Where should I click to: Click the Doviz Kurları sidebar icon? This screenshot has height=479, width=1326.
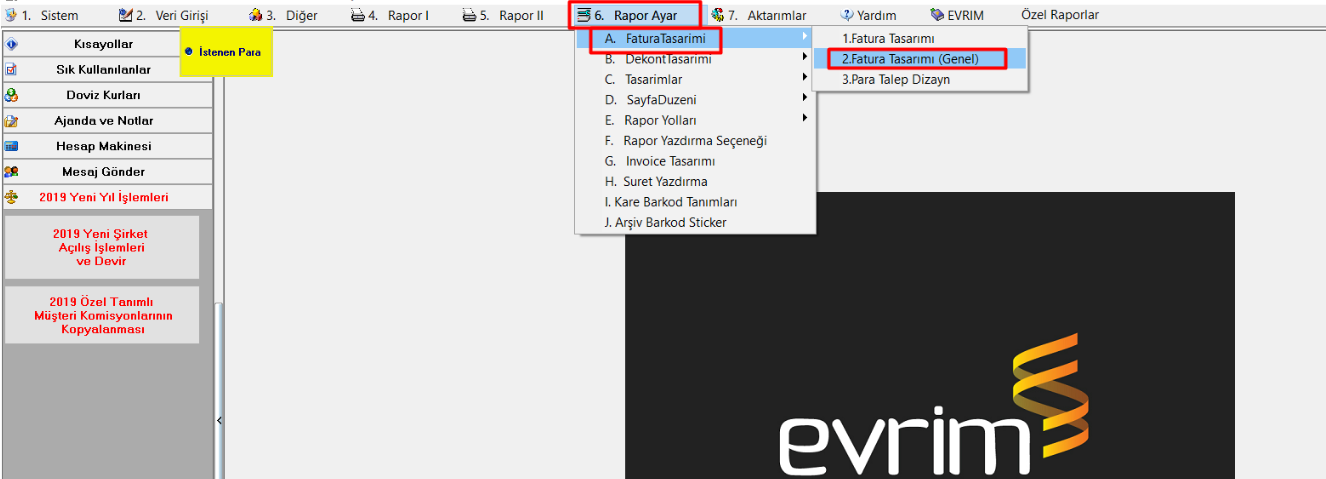(x=12, y=95)
